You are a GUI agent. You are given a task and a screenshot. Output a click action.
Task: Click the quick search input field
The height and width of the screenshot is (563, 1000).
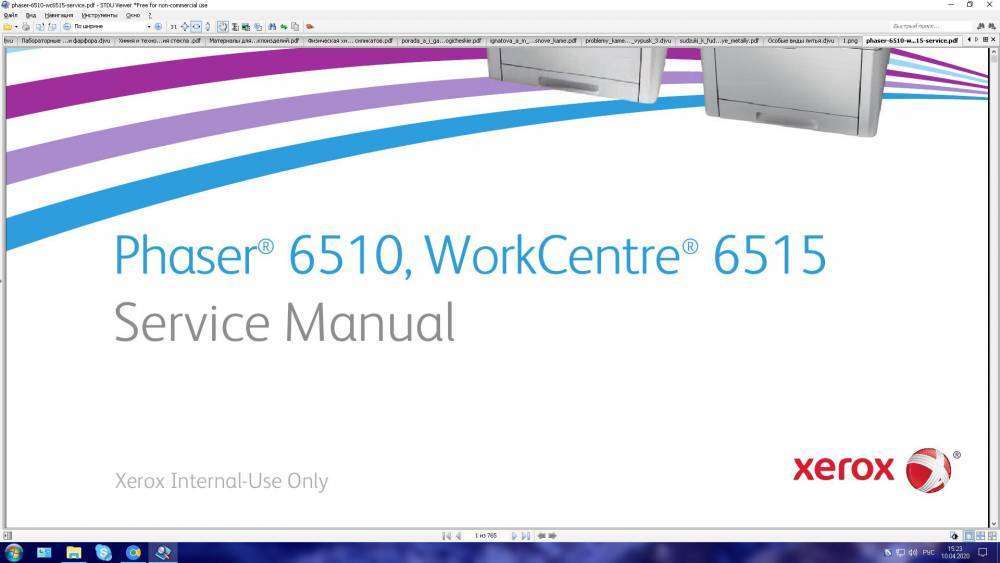point(930,26)
